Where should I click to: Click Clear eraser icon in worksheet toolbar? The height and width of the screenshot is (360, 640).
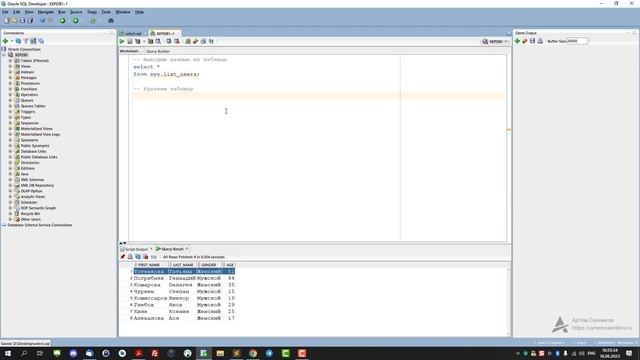(x=196, y=41)
